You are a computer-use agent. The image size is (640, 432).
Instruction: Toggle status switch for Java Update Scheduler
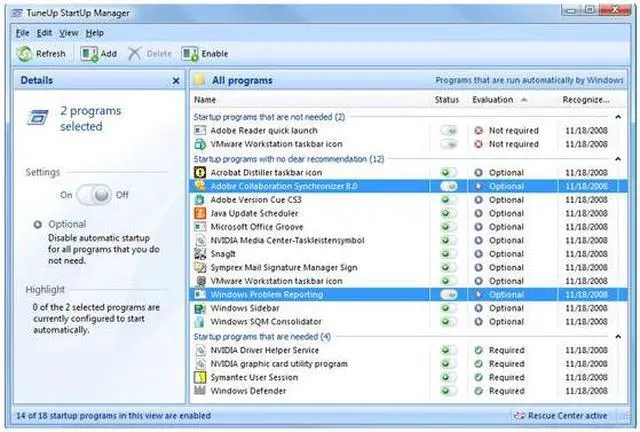449,213
